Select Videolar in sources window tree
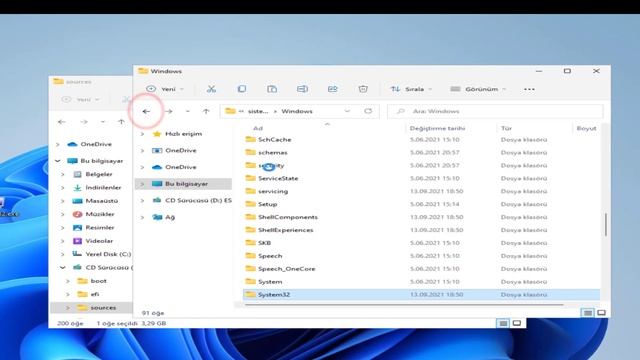 (99, 241)
